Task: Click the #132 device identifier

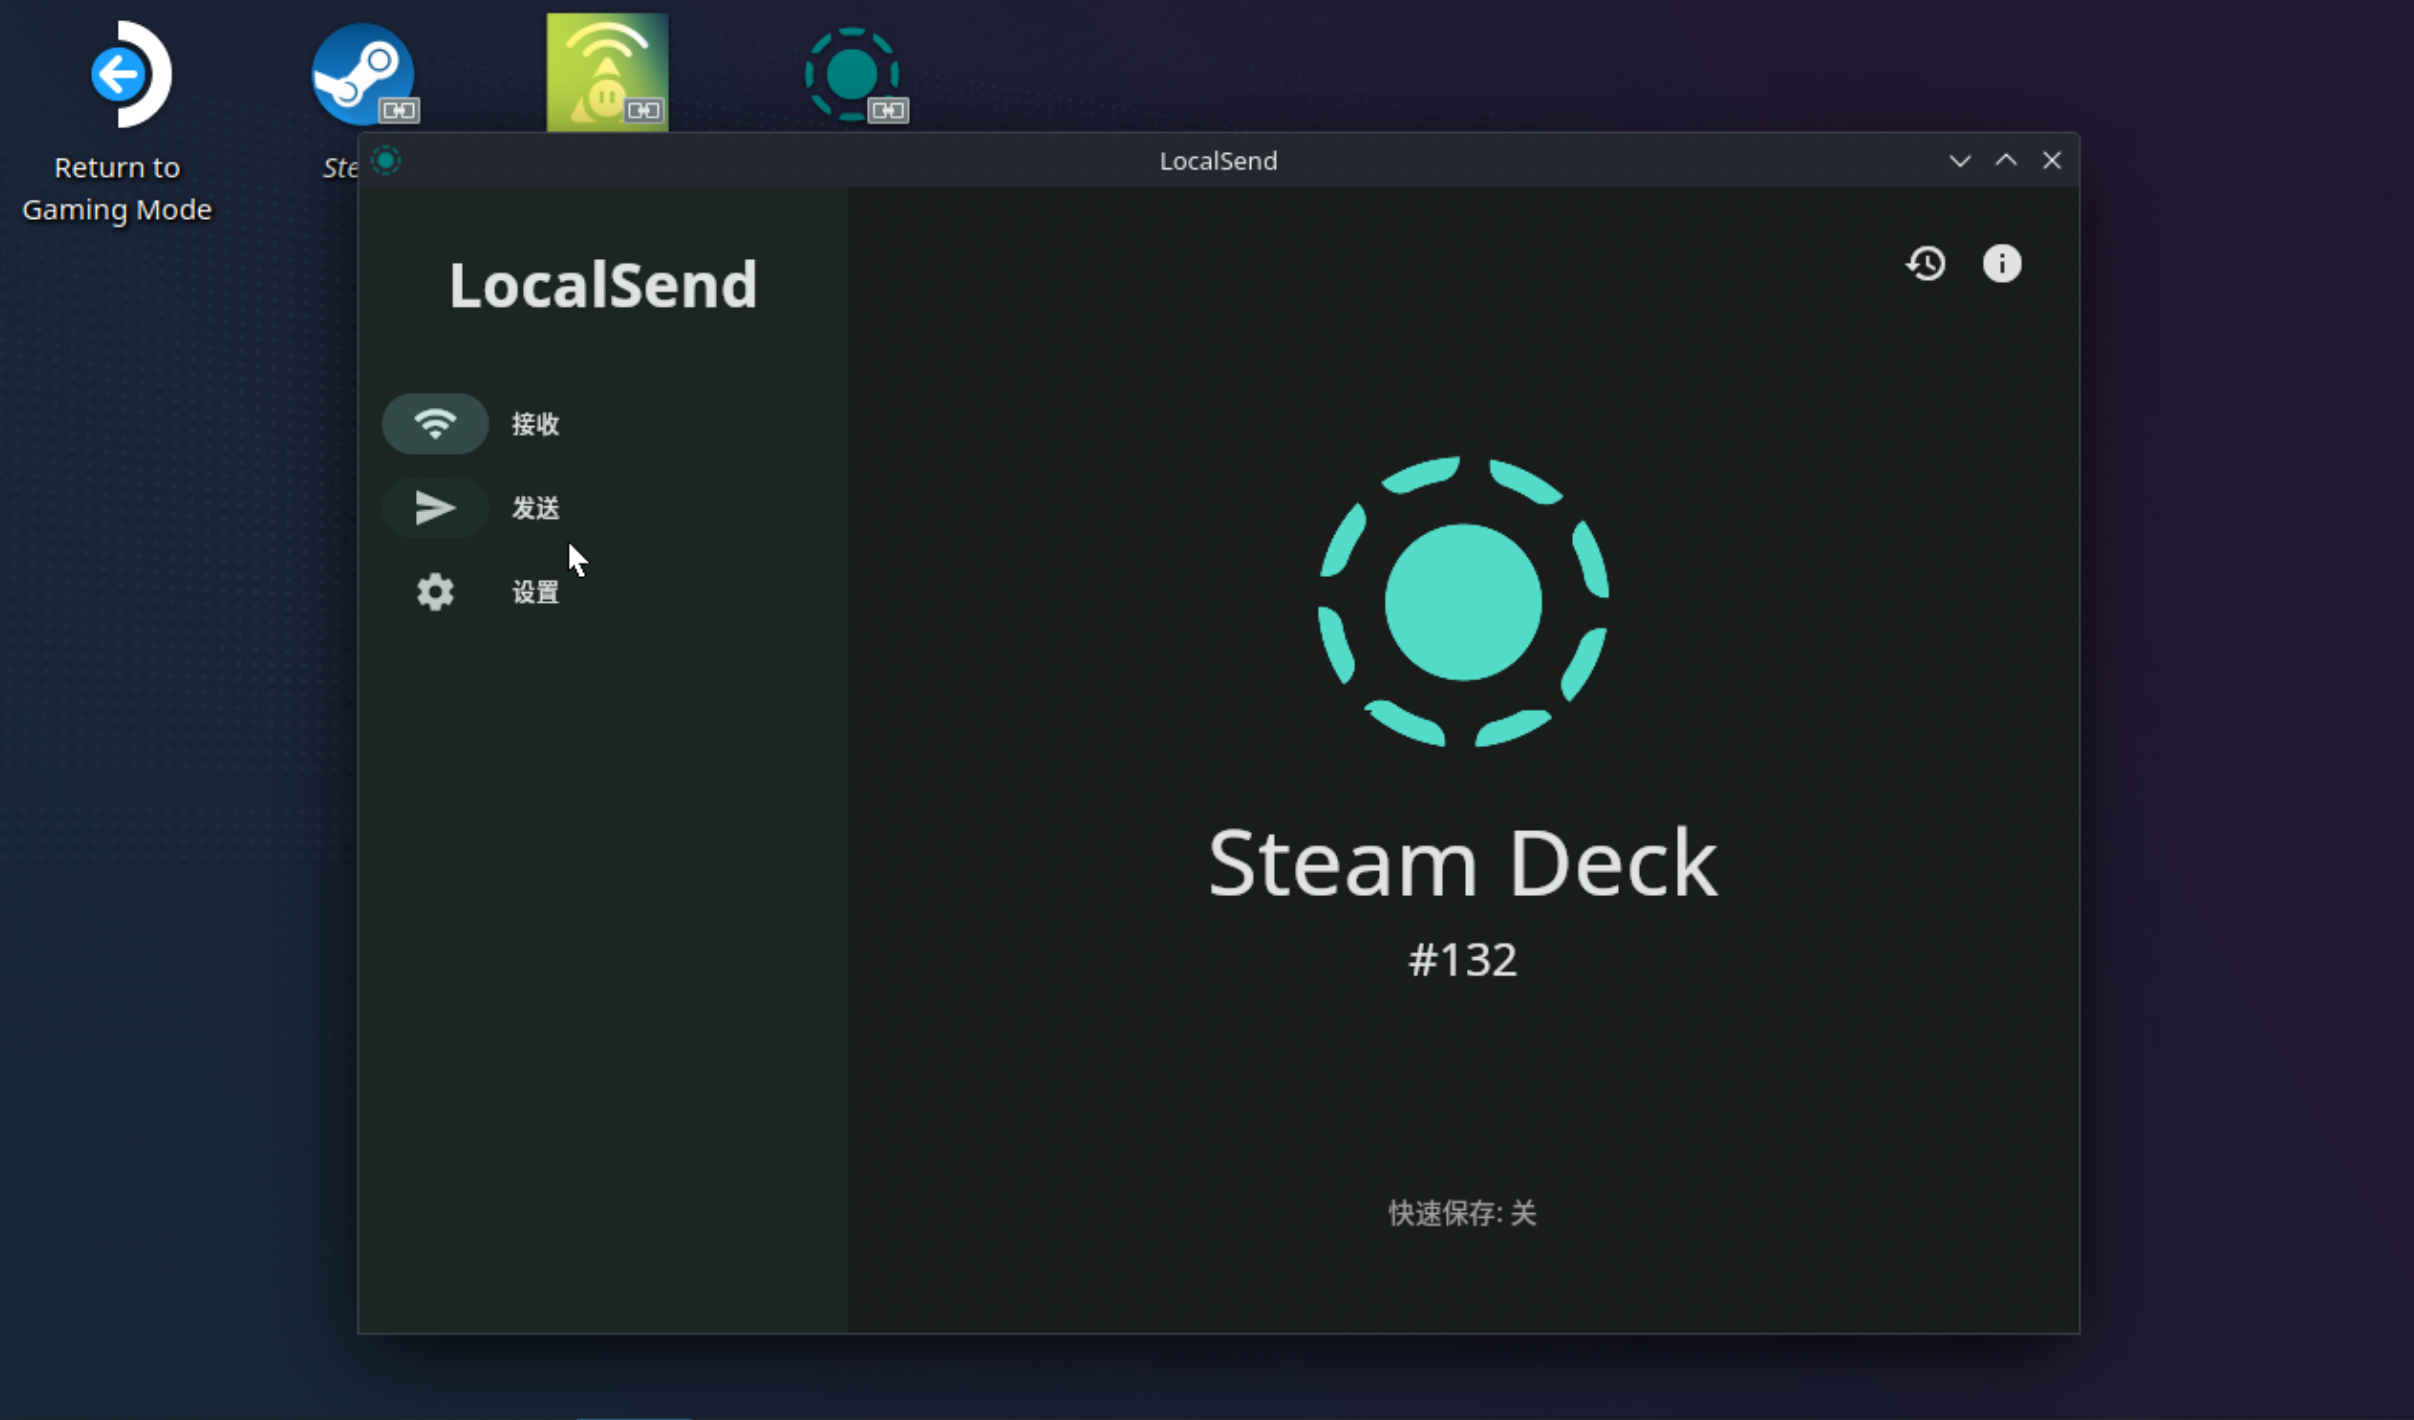Action: [1463, 960]
